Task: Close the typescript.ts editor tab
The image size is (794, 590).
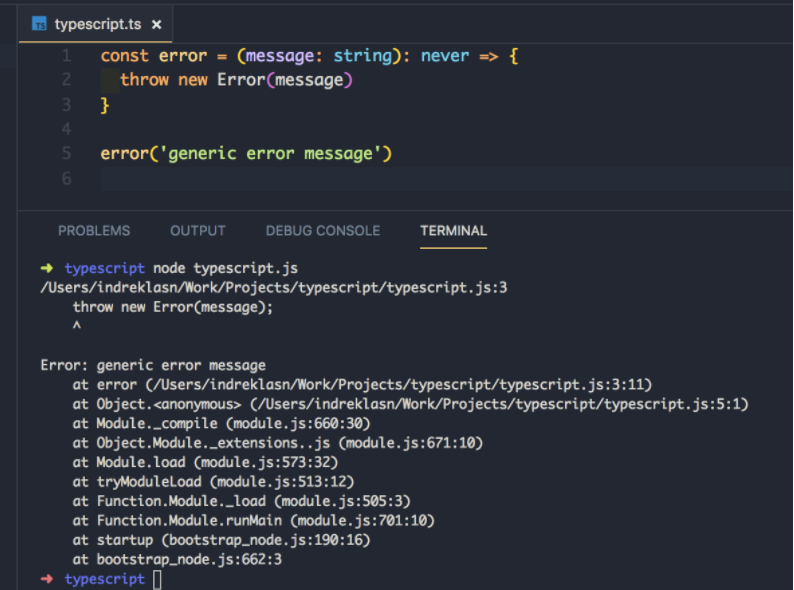Action: coord(156,24)
